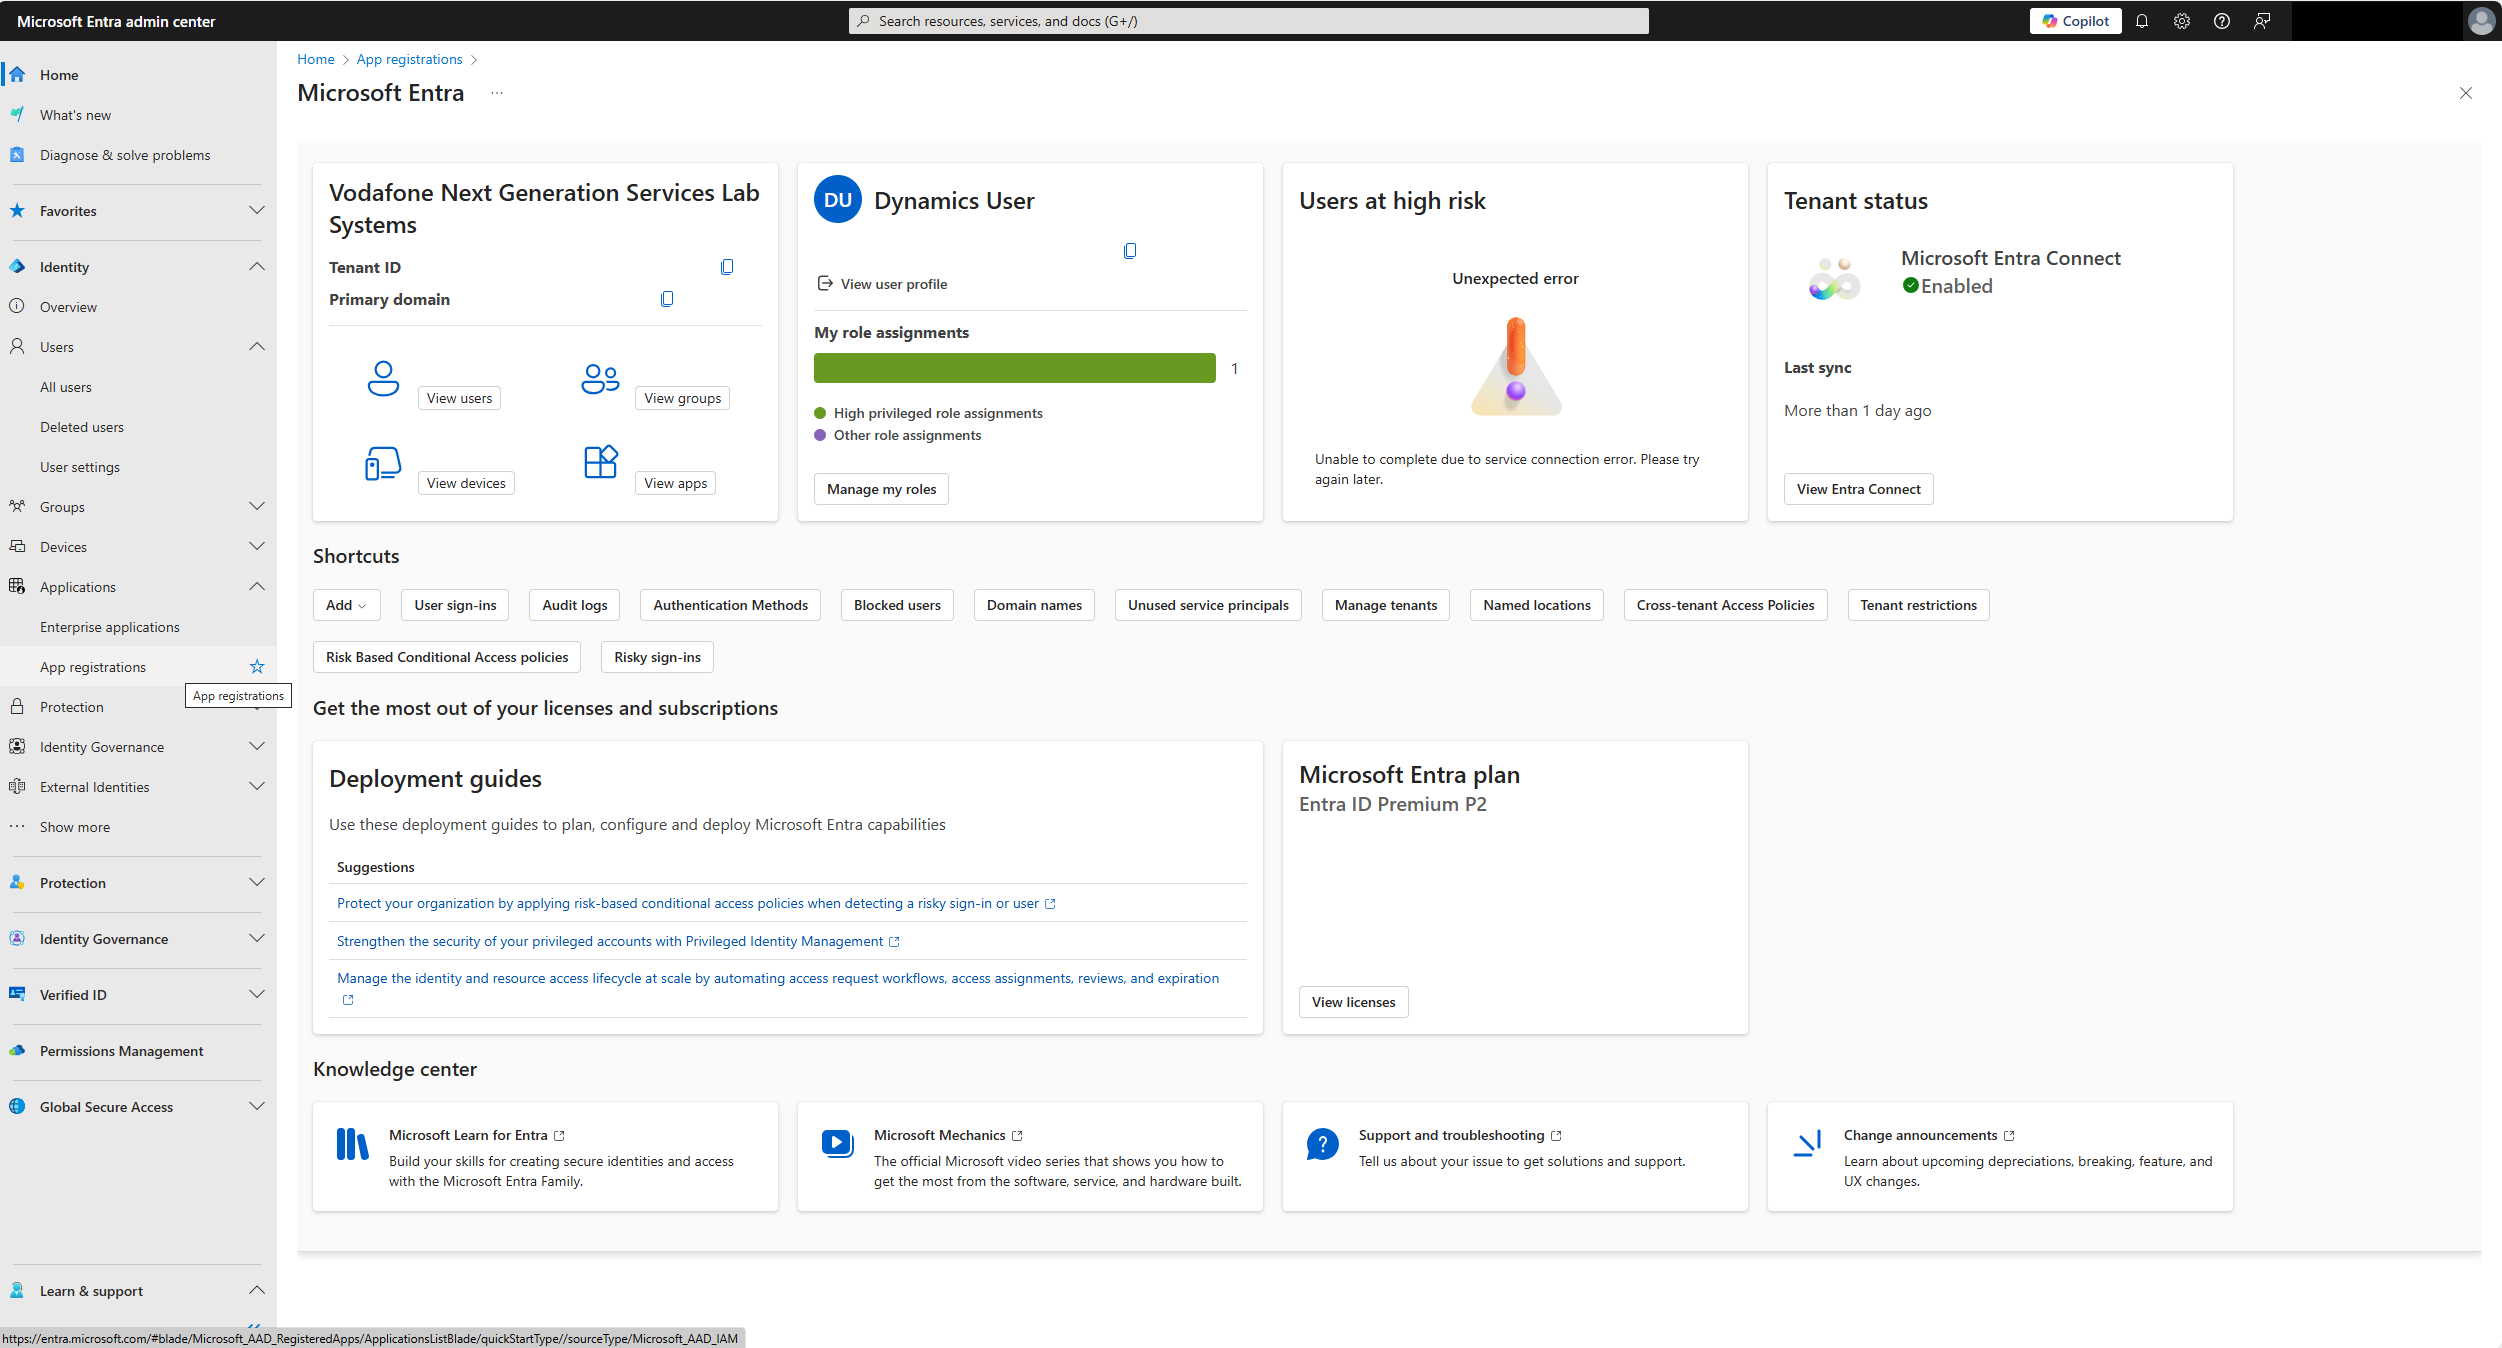This screenshot has width=2502, height=1348.
Task: Click the help question mark icon
Action: [2221, 21]
